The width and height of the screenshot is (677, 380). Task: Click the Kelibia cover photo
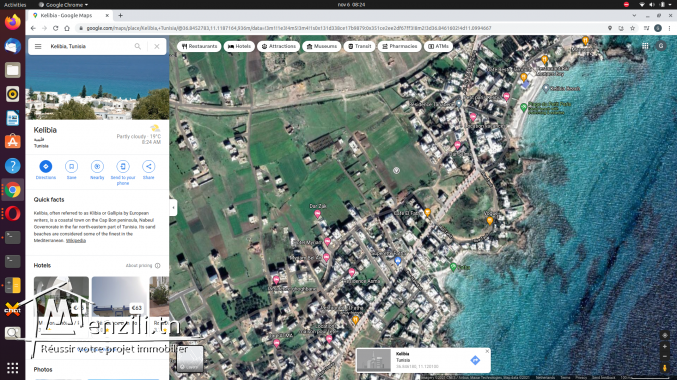click(98, 88)
